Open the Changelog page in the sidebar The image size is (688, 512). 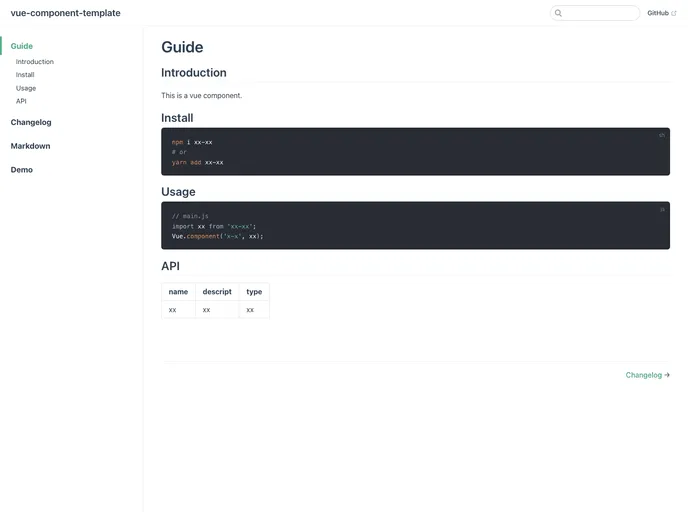pos(31,122)
